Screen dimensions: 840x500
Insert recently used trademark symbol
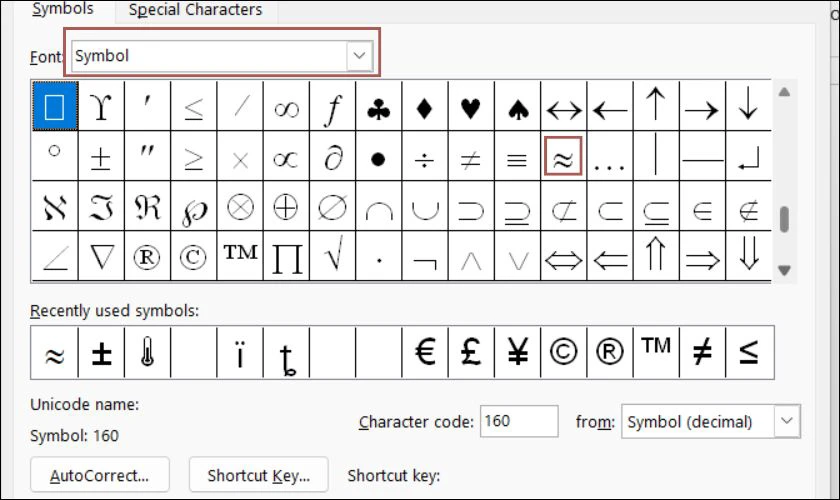point(656,353)
